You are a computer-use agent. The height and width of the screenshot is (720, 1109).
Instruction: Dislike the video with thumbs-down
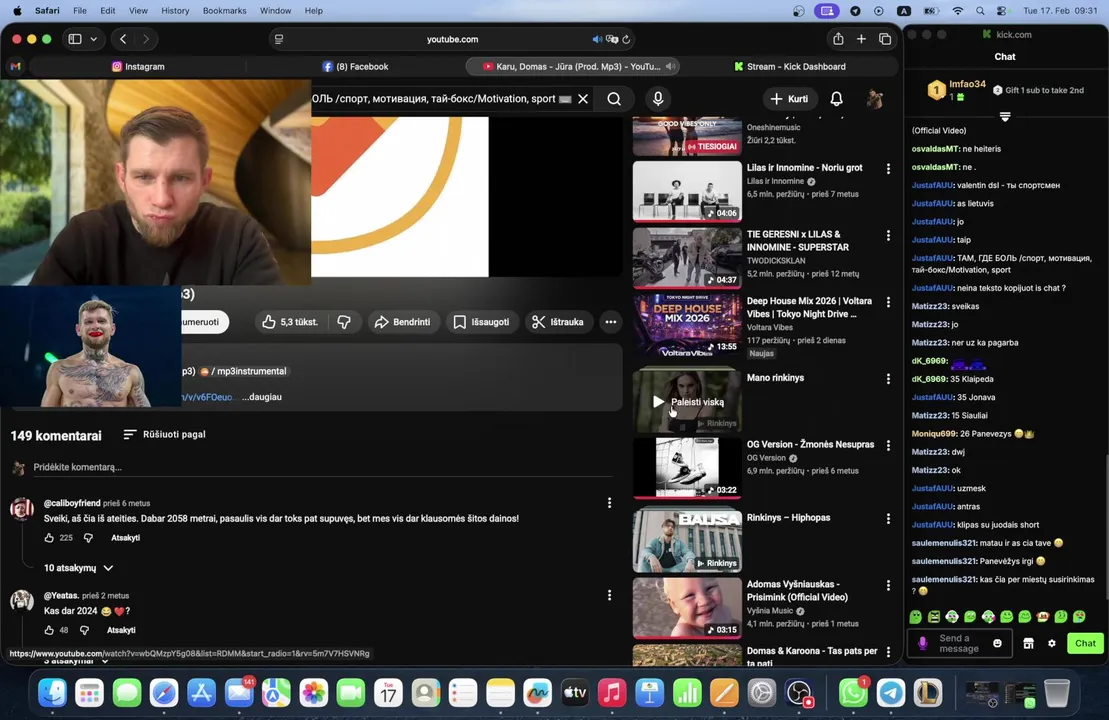tap(344, 322)
